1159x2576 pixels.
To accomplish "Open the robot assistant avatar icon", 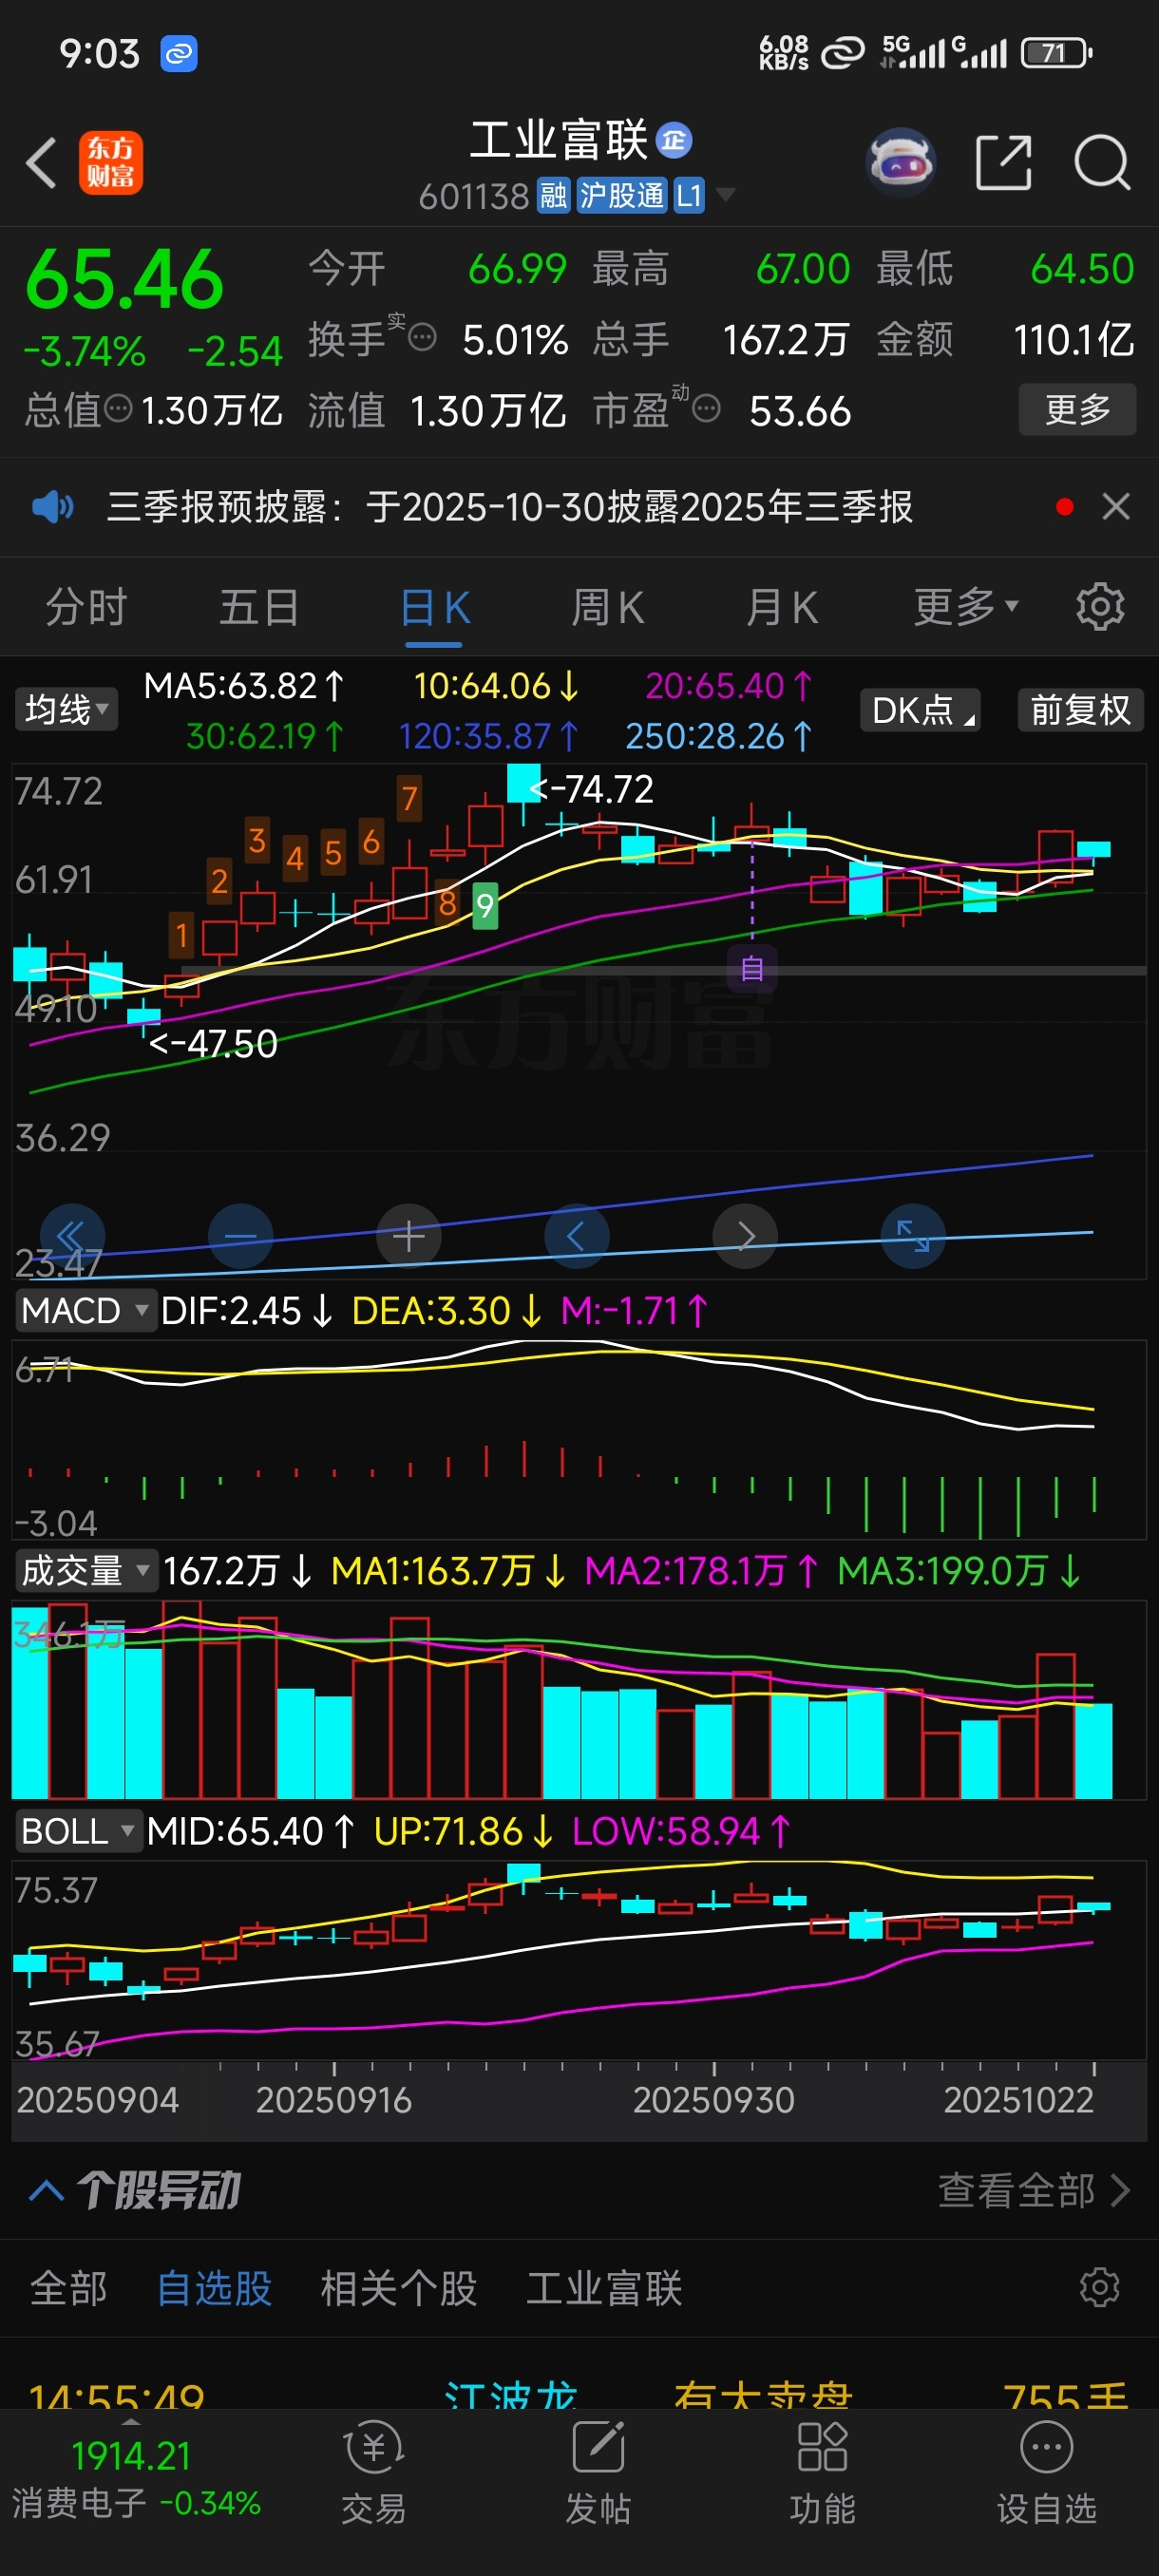I will (900, 163).
